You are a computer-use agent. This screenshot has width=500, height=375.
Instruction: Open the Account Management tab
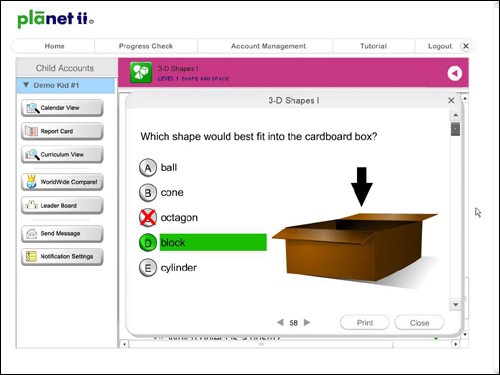point(268,46)
